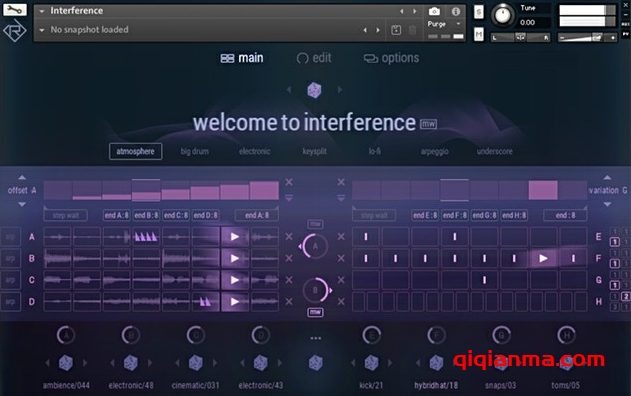Image resolution: width=631 pixels, height=396 pixels.
Task: Clear variation lane with X icon
Action: [341, 182]
